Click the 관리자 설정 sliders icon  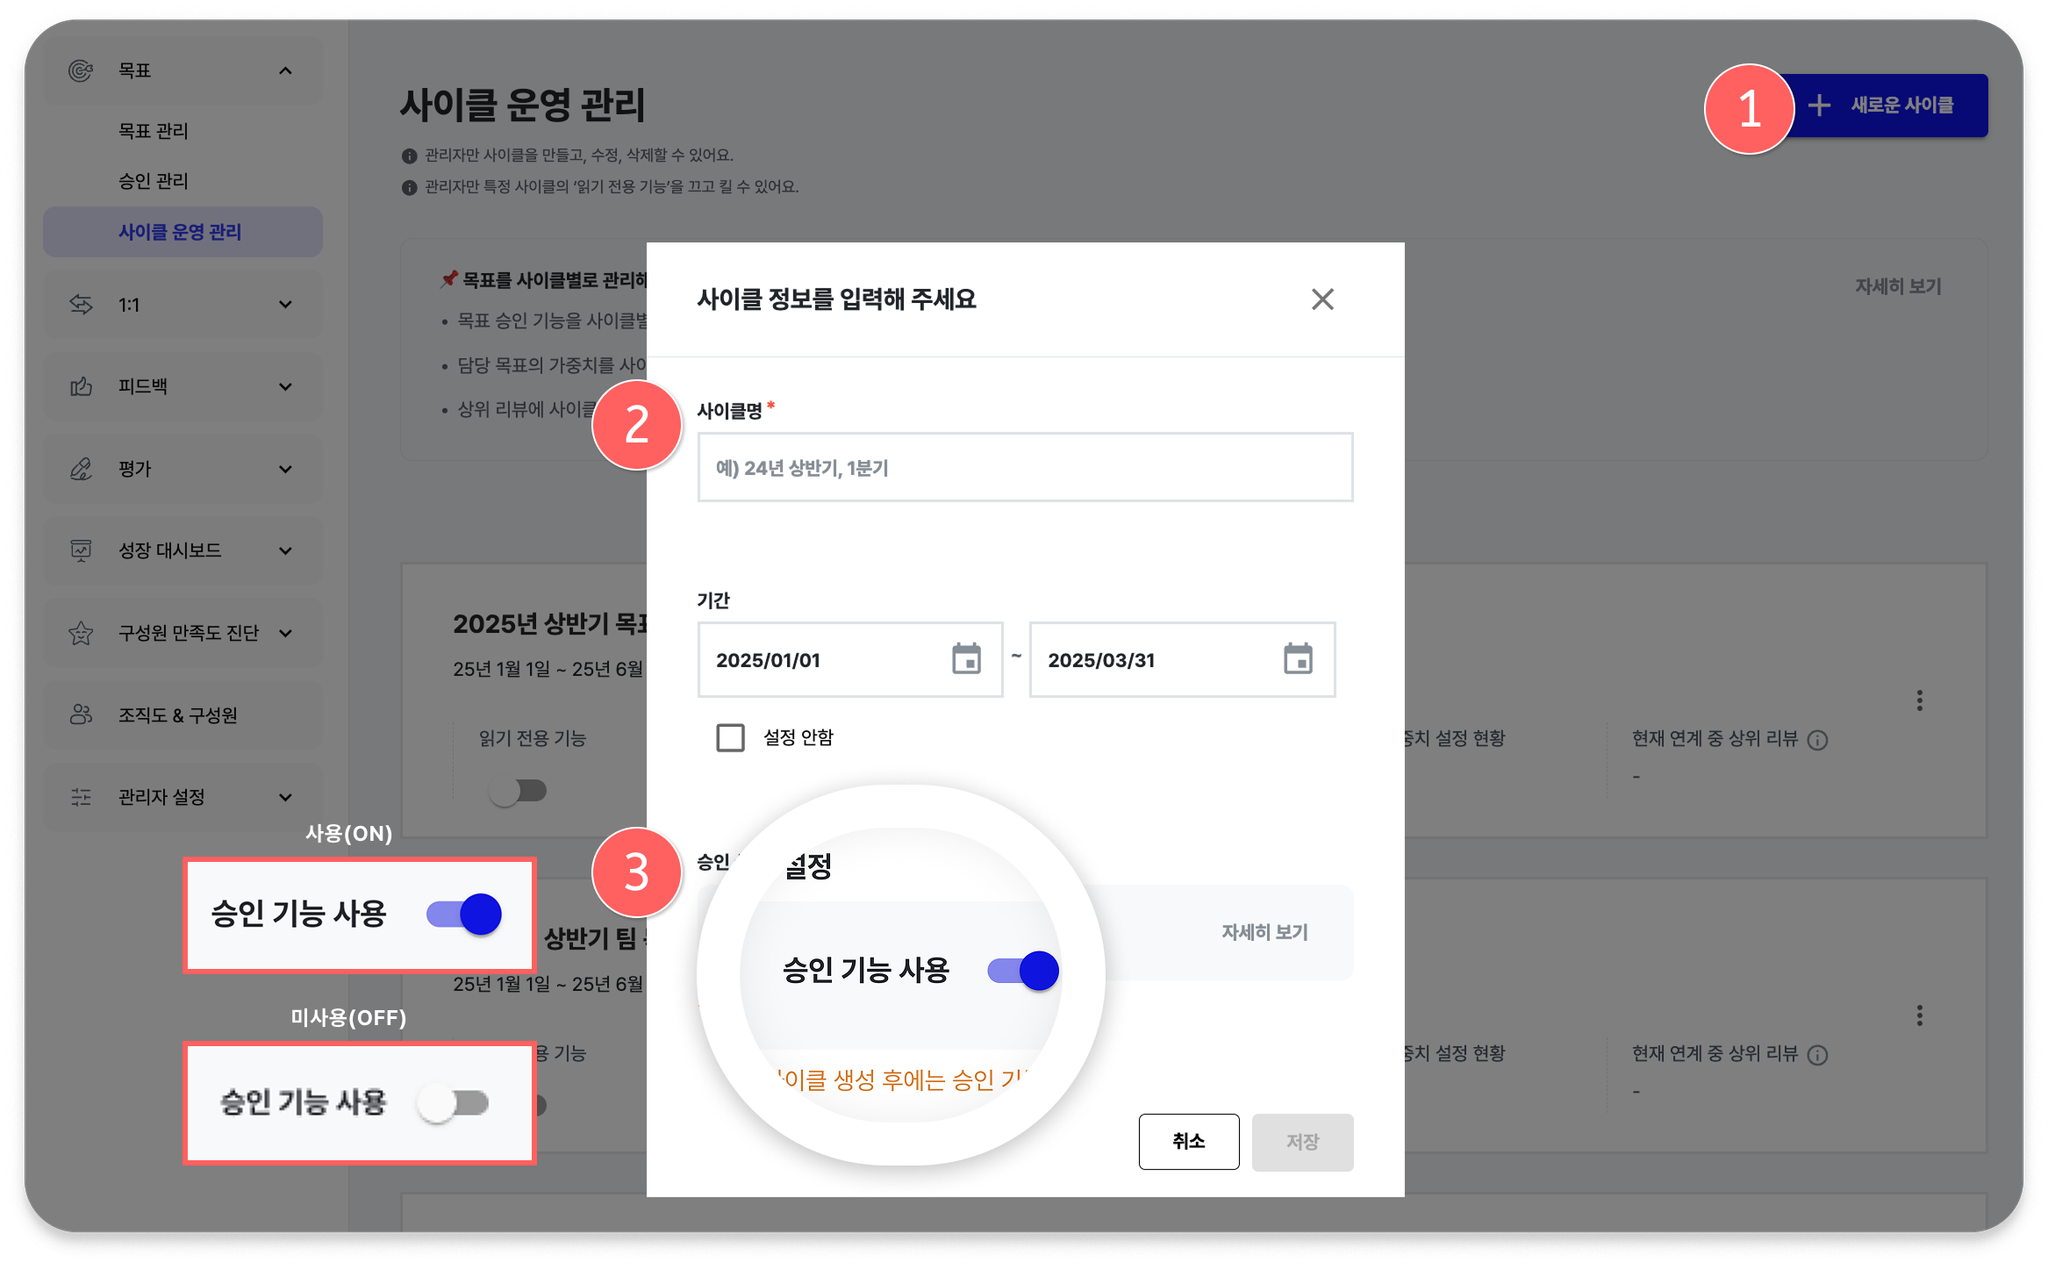coord(81,796)
